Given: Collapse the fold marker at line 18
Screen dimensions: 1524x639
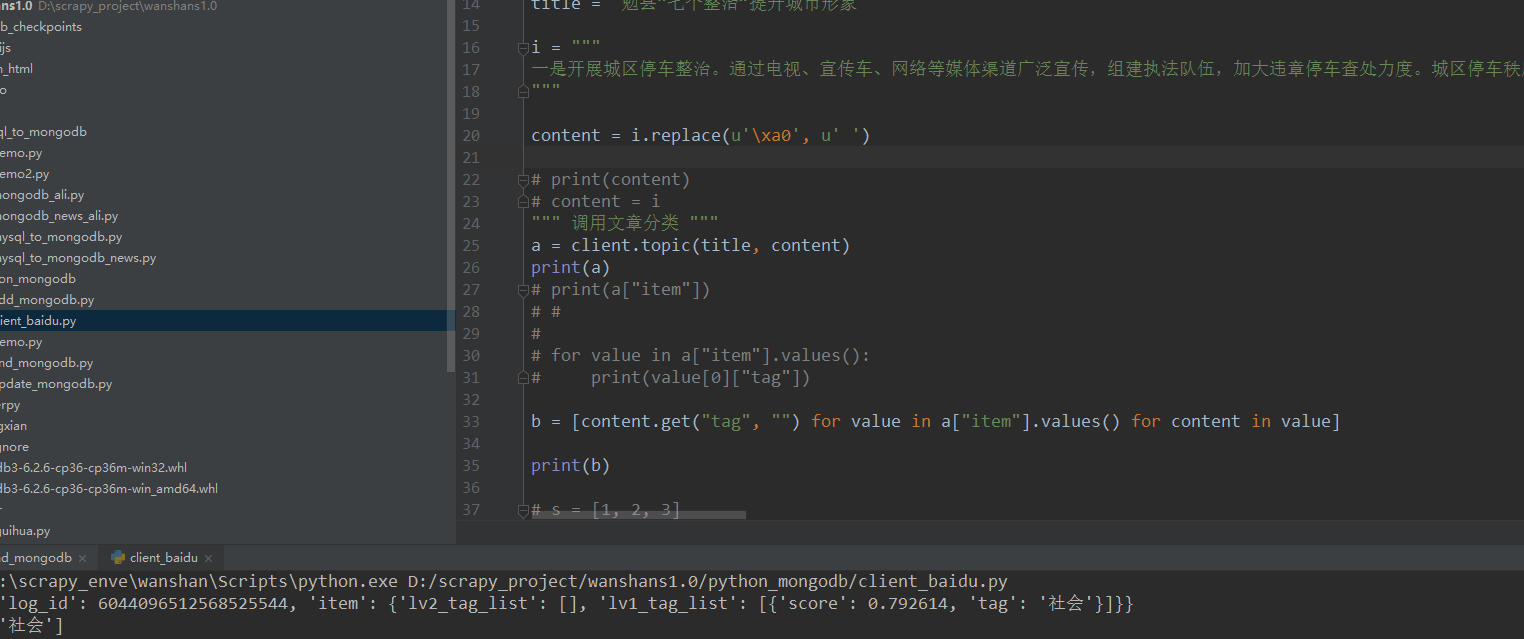Looking at the screenshot, I should pos(522,92).
